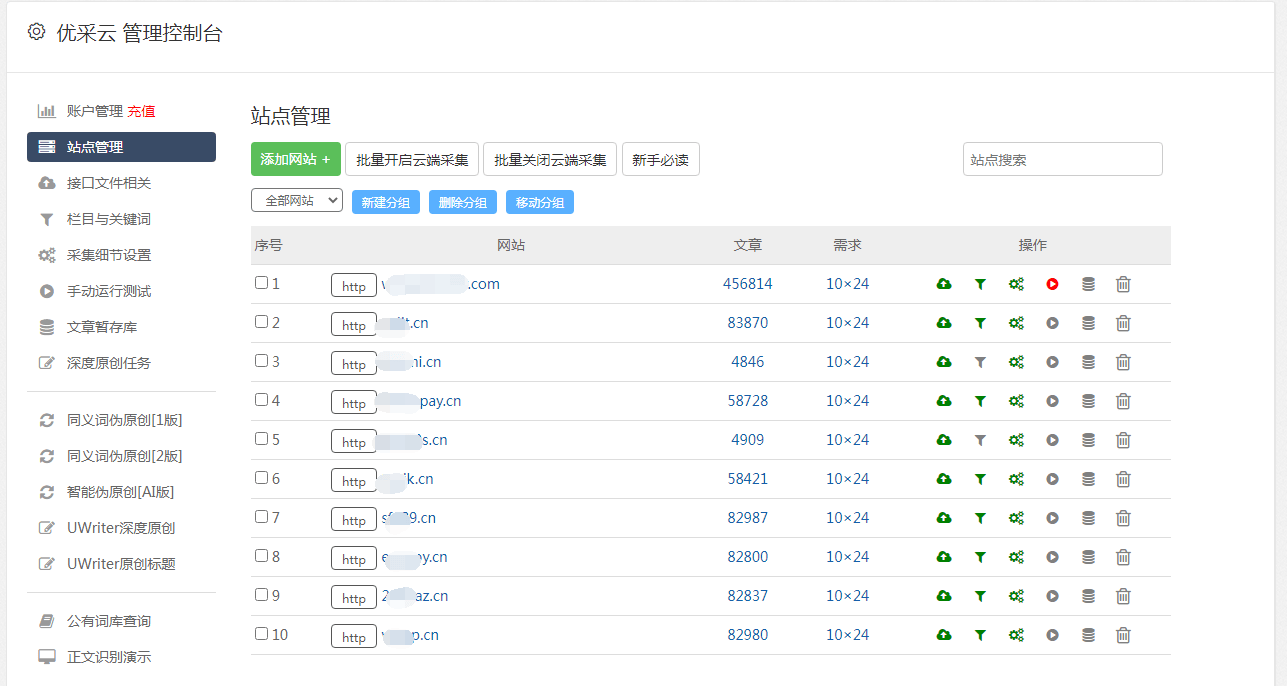Click the trash delete icon on row 5
This screenshot has height=686, width=1287.
[x=1123, y=440]
